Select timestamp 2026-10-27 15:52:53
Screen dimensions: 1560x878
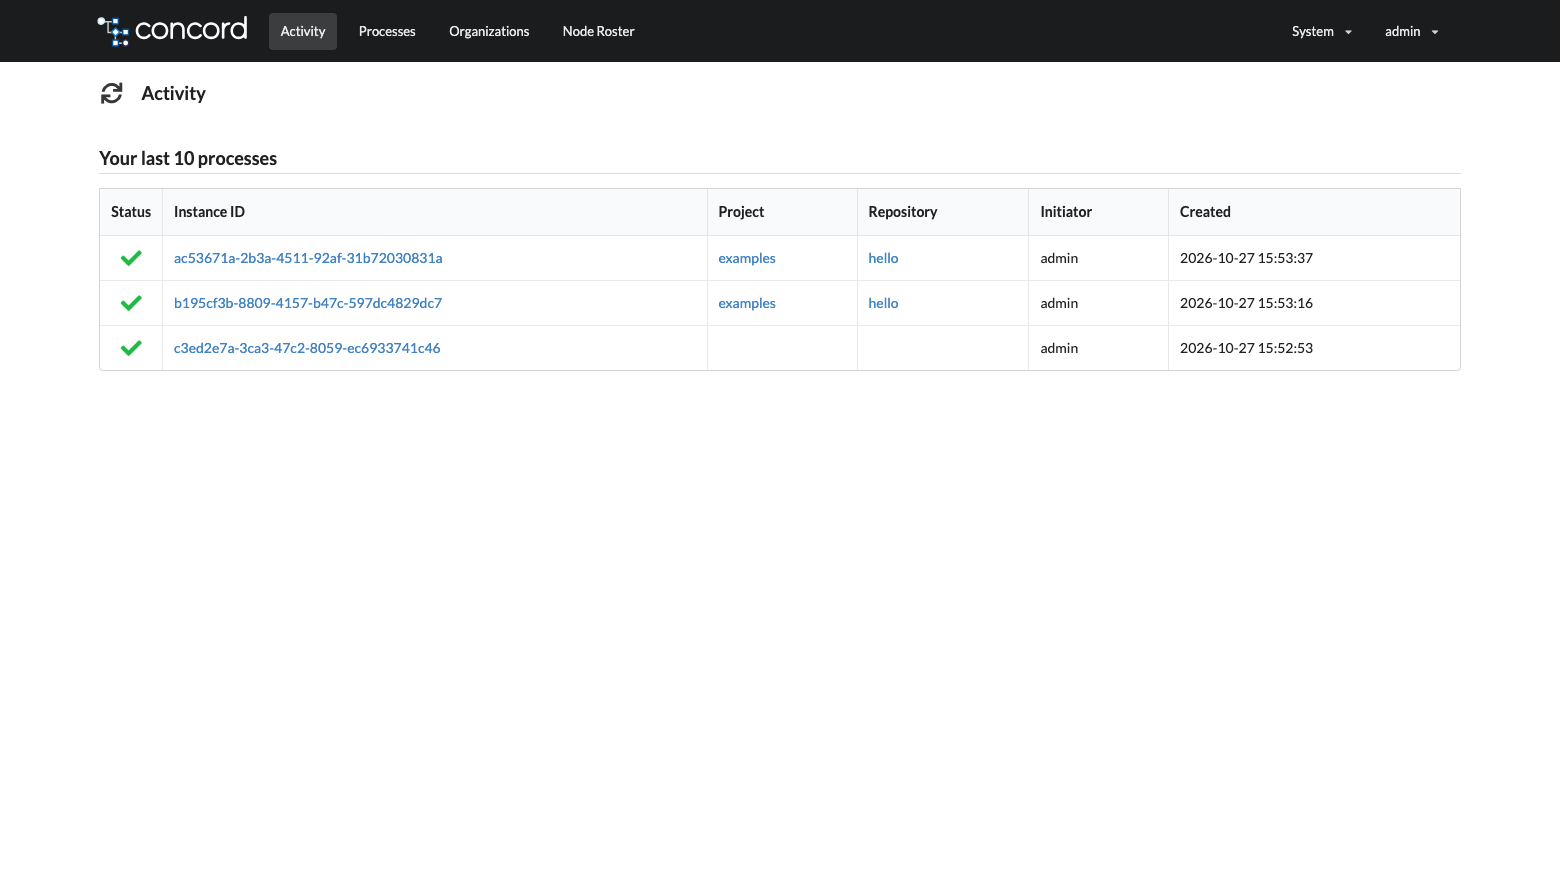[1246, 348]
